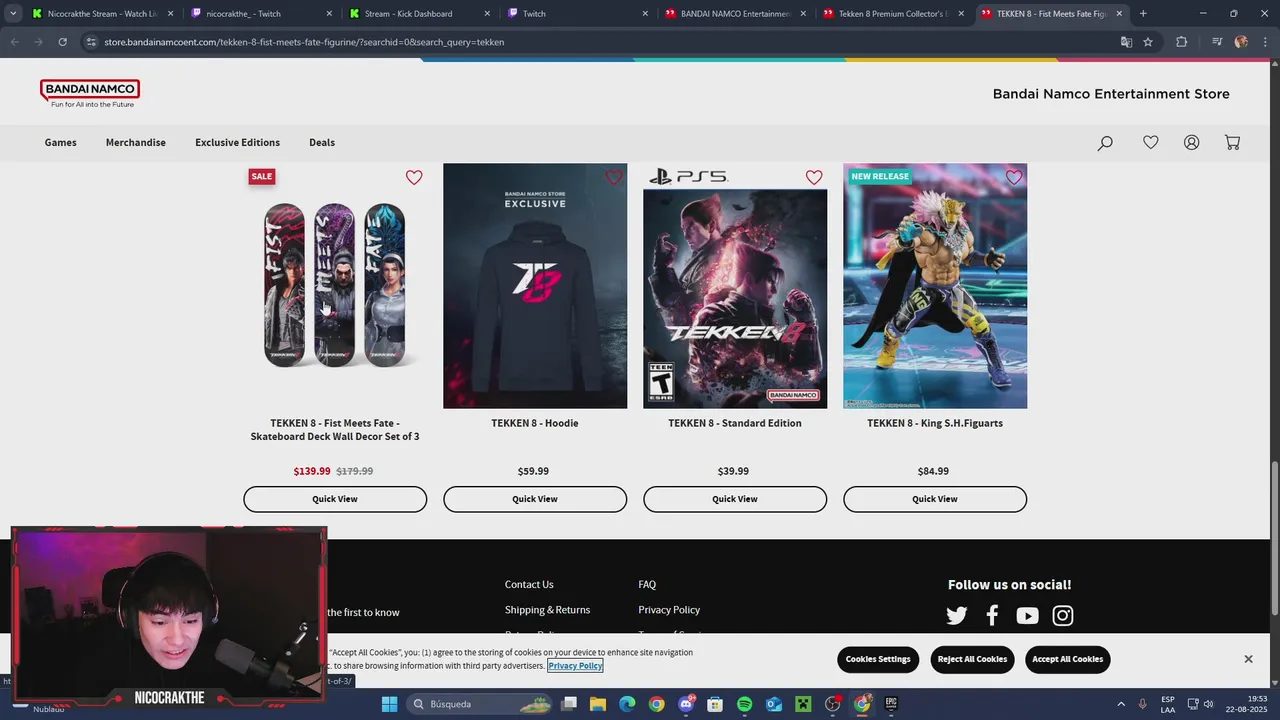The height and width of the screenshot is (720, 1280).
Task: Open TEKKEN 8 PS5 cover thumbnail
Action: point(735,286)
